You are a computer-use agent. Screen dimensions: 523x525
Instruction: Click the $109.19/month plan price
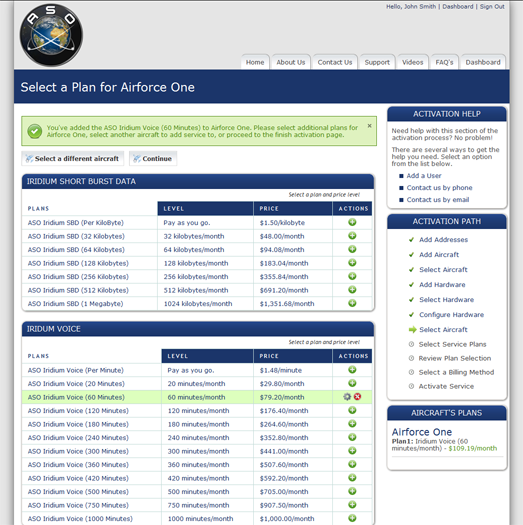[473, 448]
